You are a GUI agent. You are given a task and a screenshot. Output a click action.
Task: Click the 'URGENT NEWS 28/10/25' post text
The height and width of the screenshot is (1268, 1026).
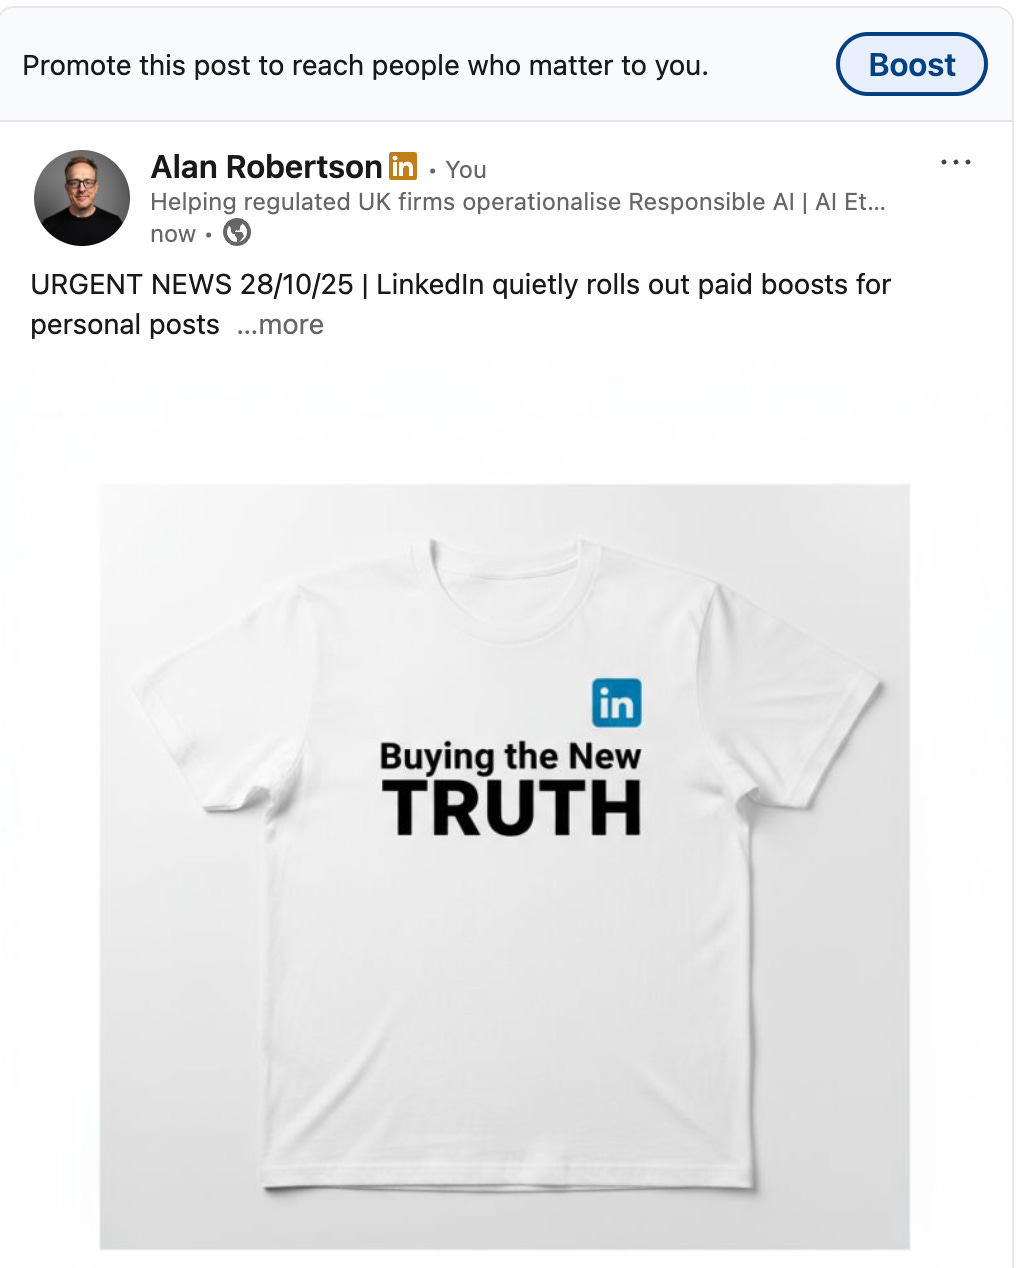pyautogui.click(x=192, y=285)
